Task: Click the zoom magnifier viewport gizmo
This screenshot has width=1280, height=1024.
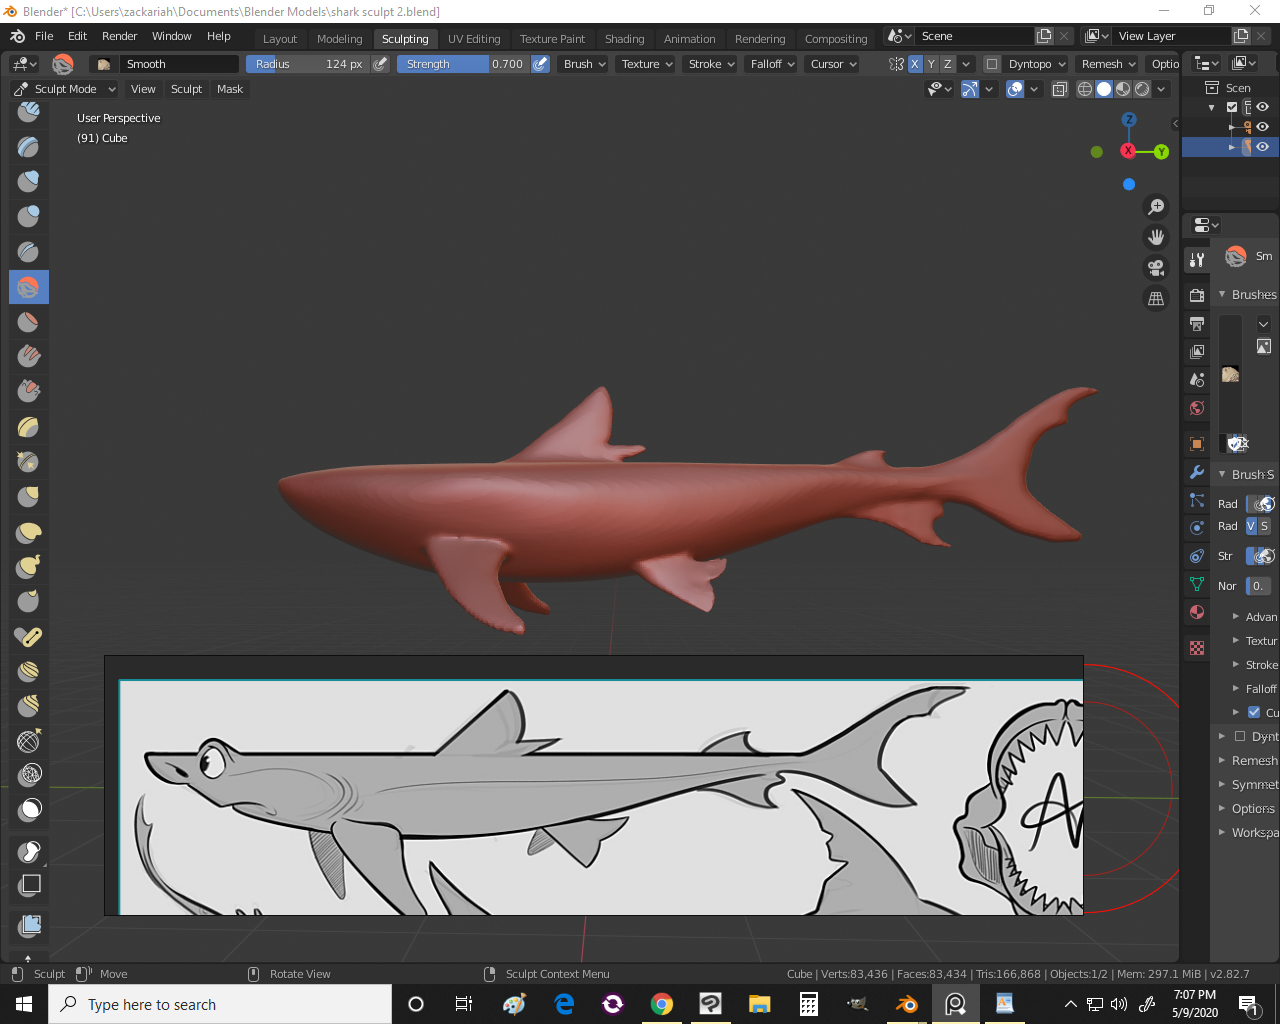Action: coord(1156,207)
